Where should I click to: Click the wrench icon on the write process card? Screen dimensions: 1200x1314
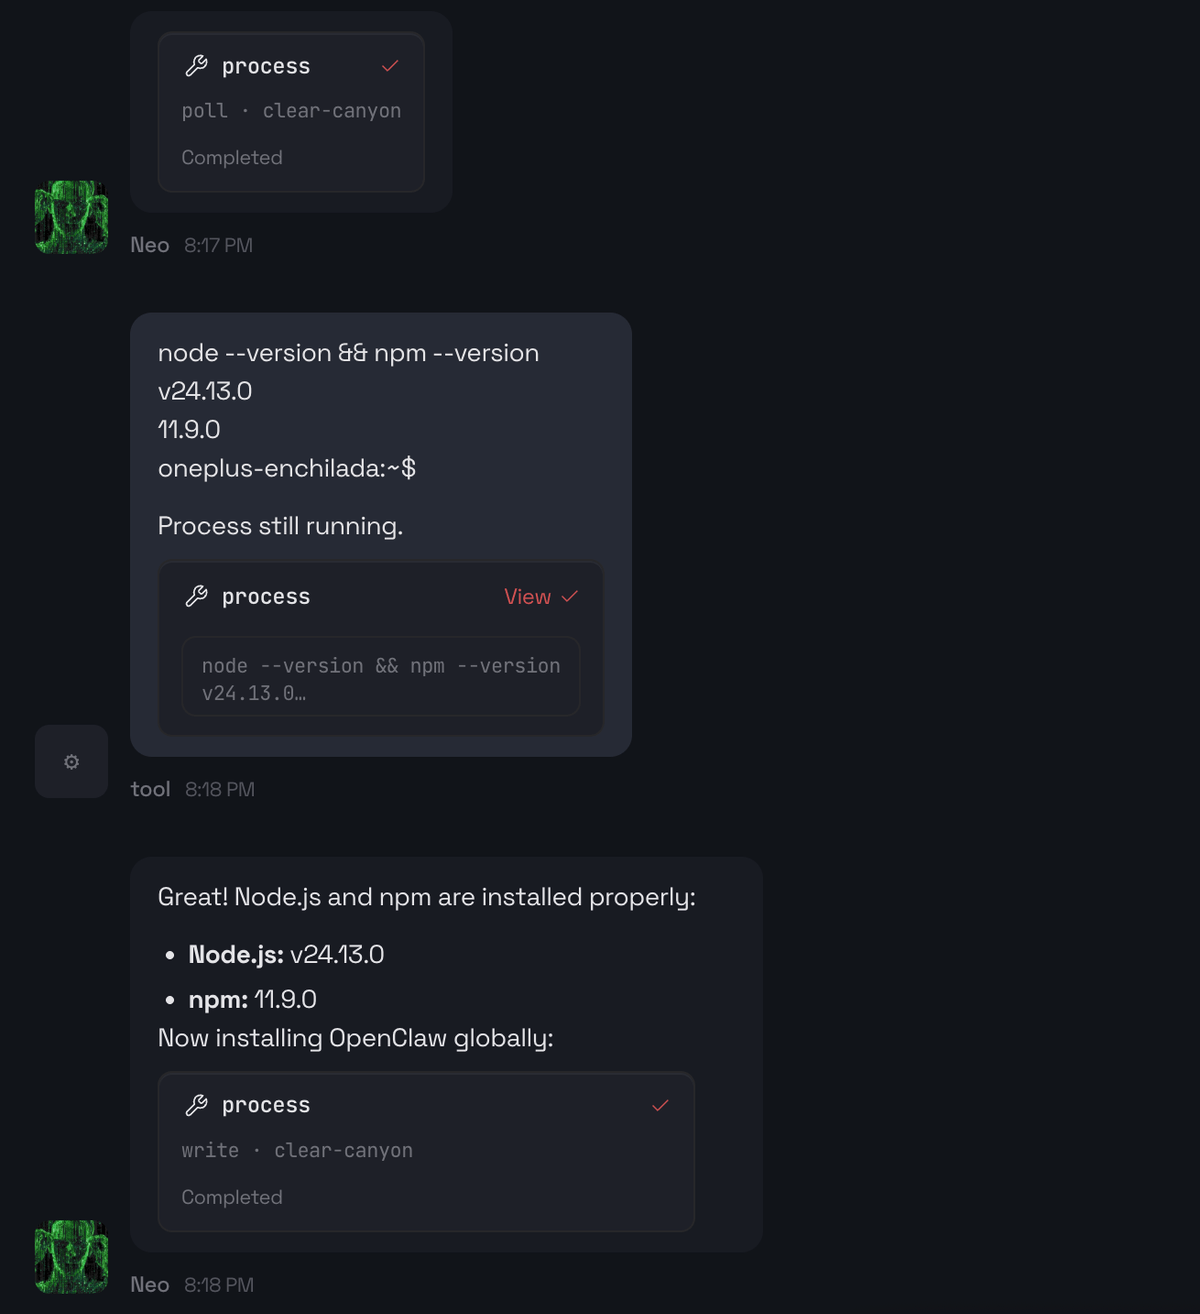tap(196, 1105)
